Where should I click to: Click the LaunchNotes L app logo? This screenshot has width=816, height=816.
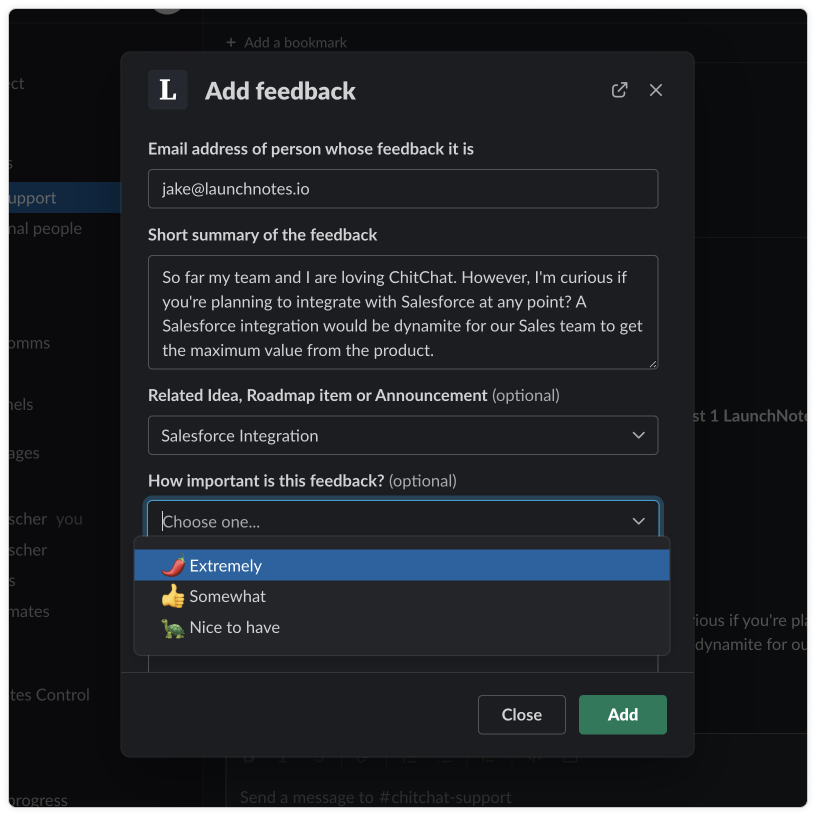(168, 90)
